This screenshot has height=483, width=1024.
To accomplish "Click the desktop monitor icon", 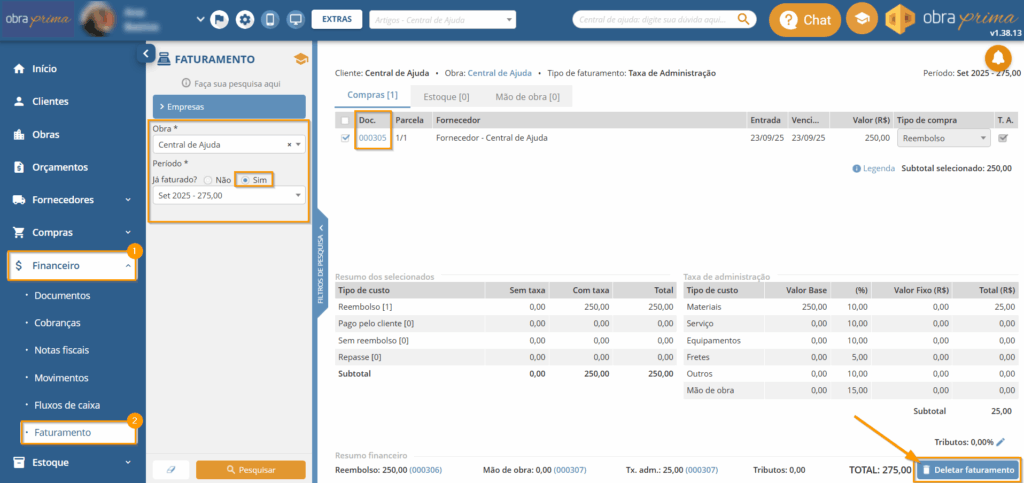I will click(x=295, y=20).
